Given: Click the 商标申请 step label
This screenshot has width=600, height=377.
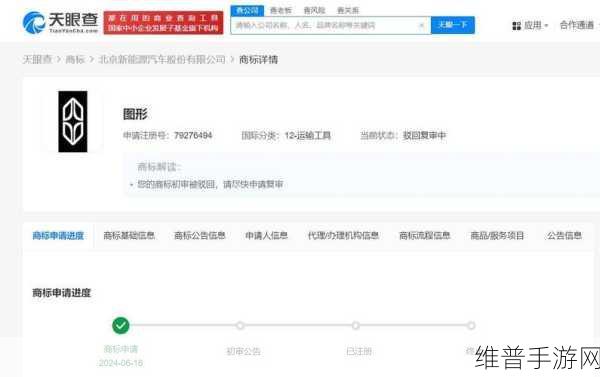Looking at the screenshot, I should (121, 349).
